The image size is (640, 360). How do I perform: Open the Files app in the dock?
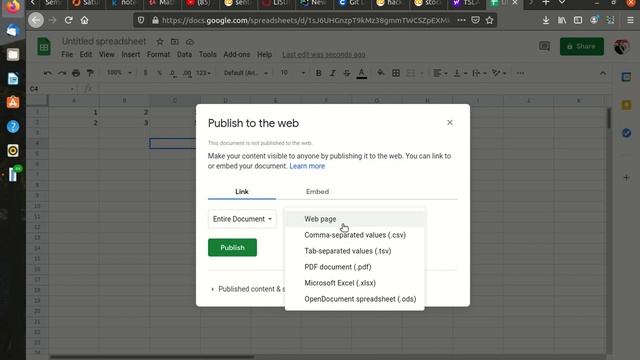pyautogui.click(x=13, y=54)
